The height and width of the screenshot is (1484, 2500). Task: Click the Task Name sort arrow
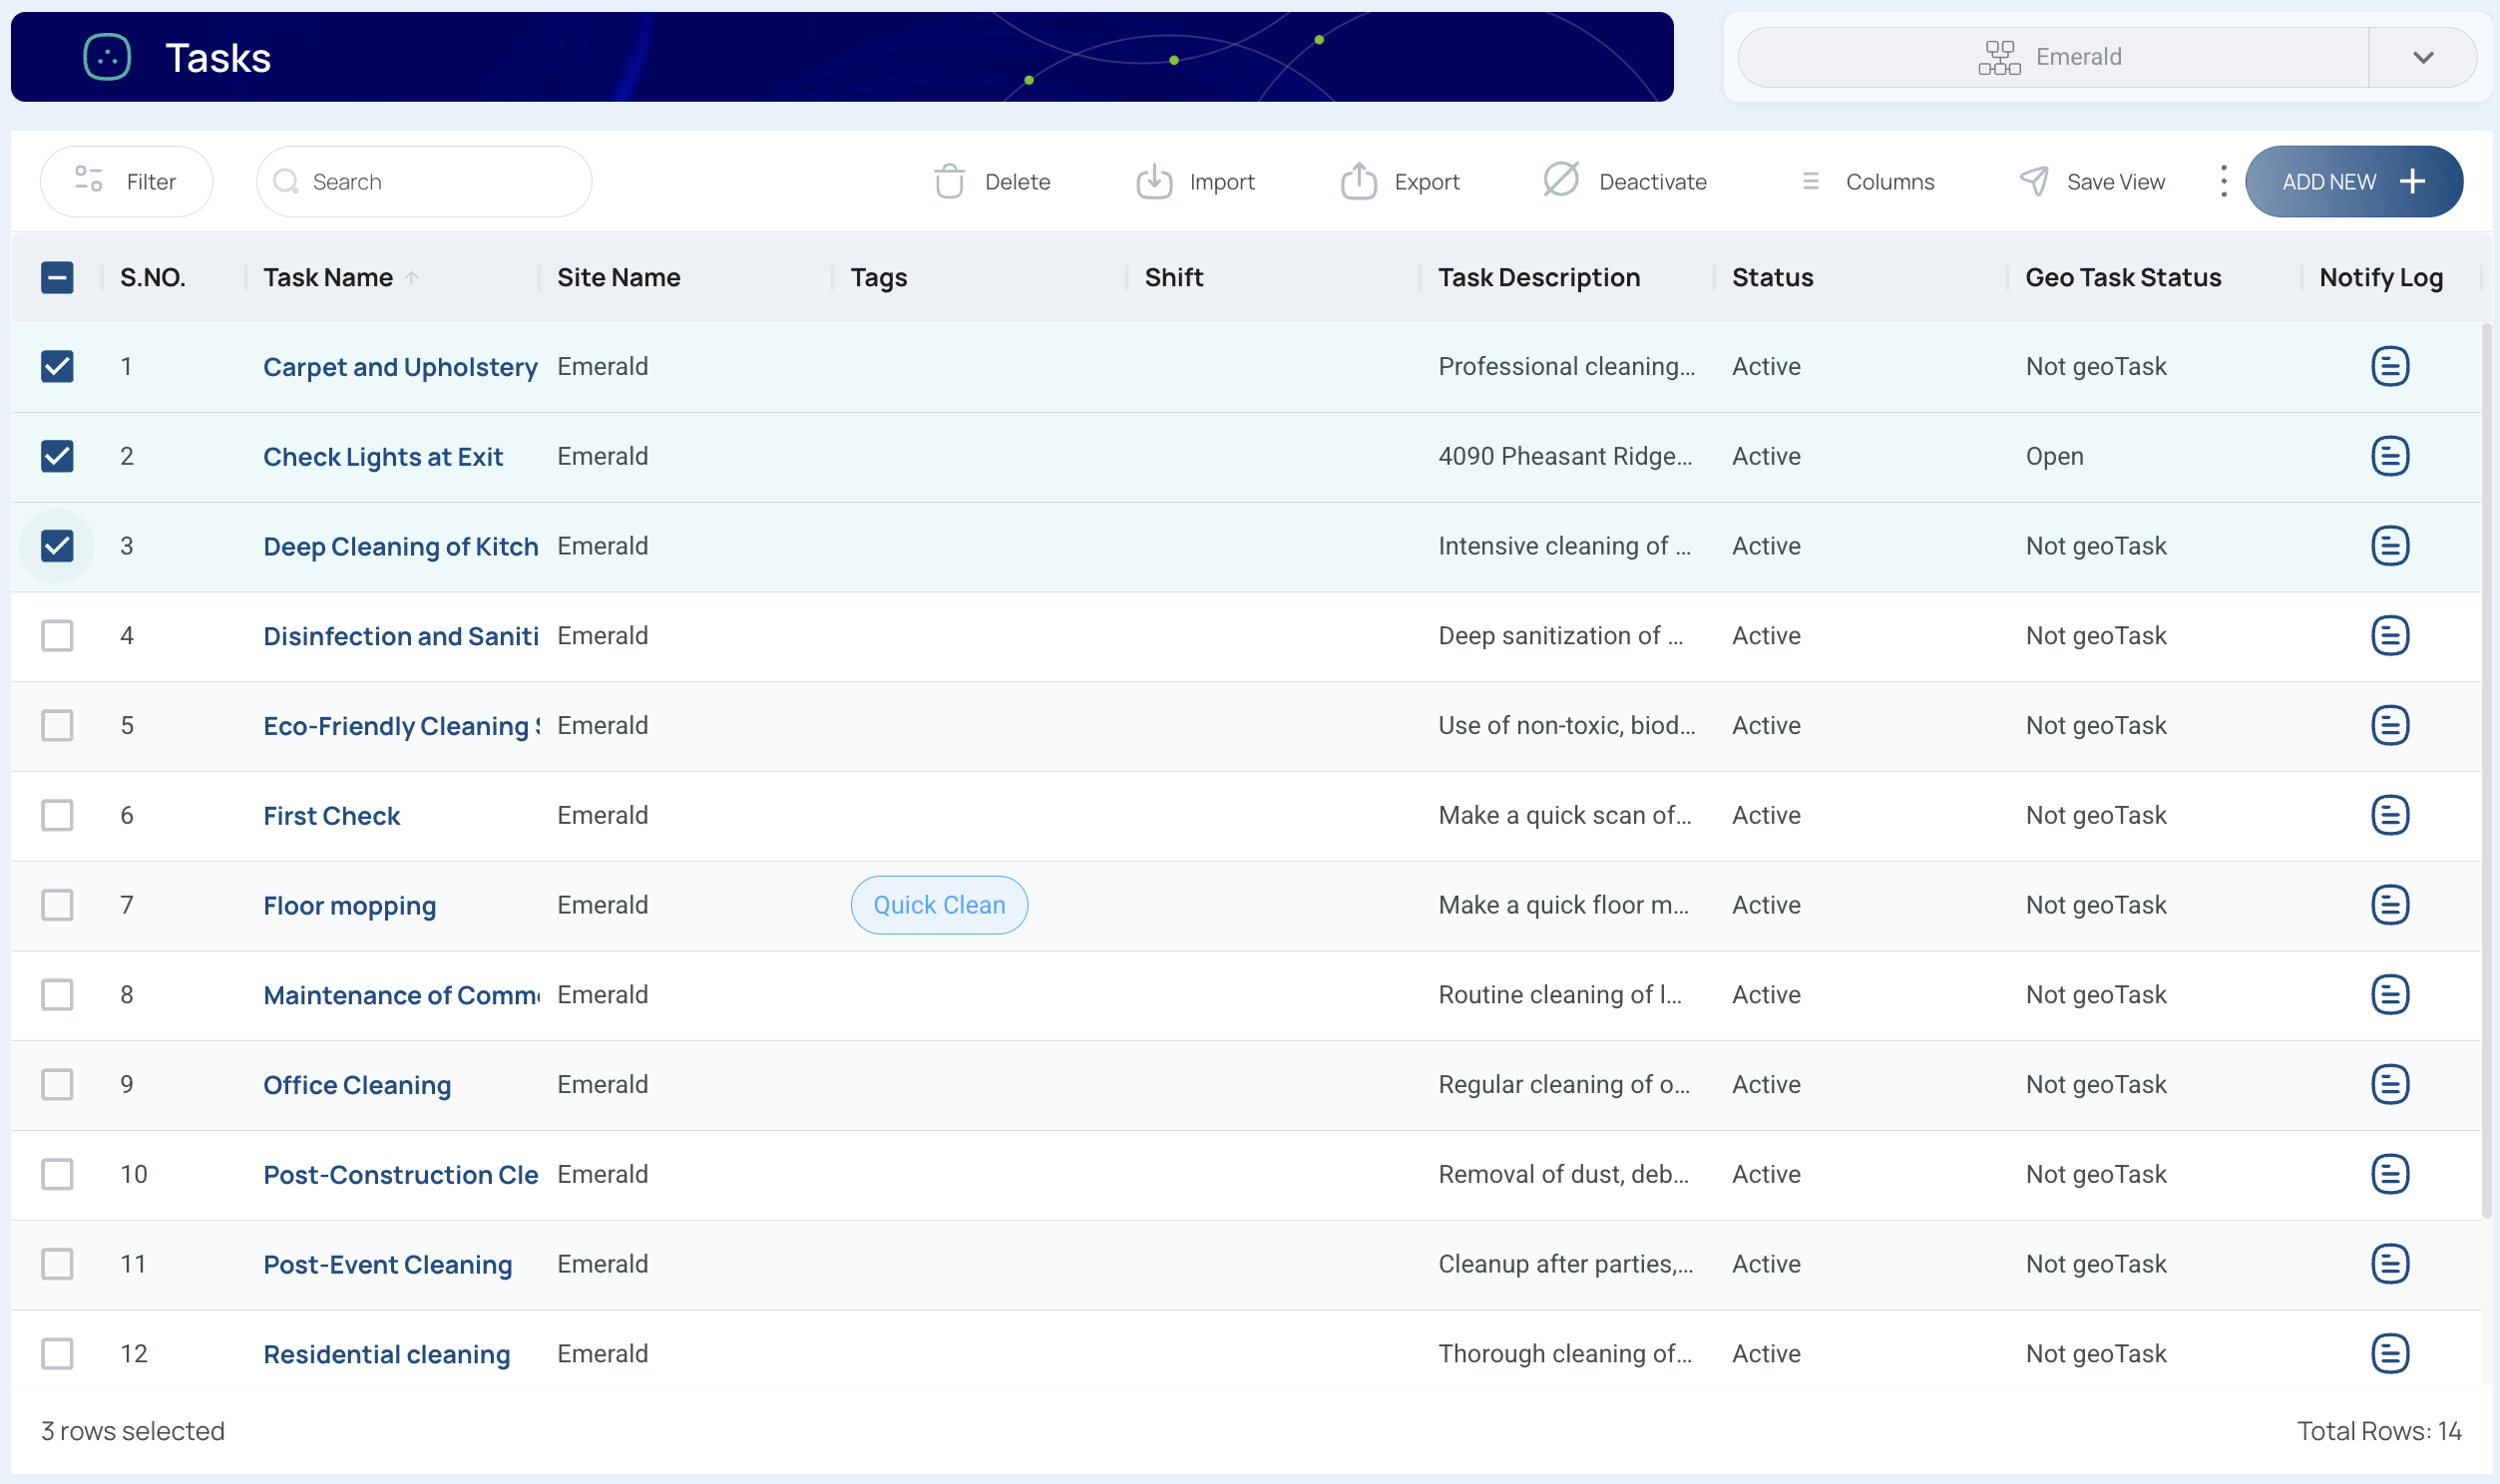[411, 278]
